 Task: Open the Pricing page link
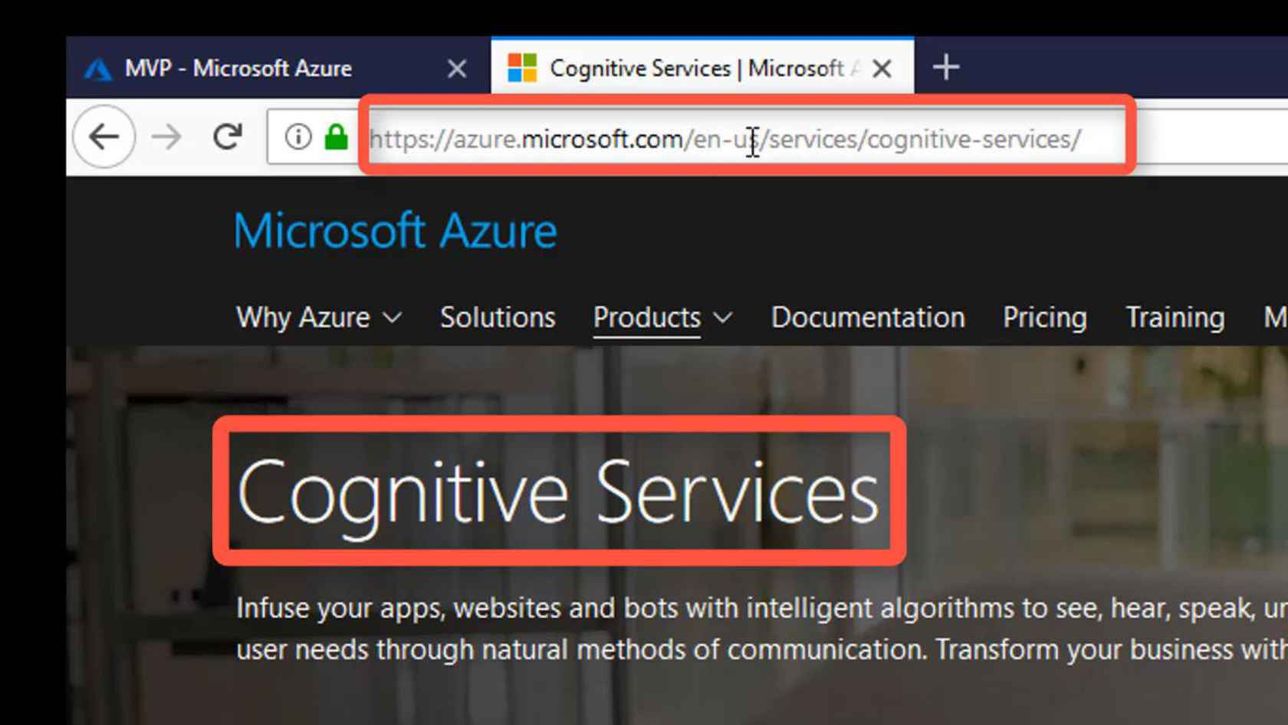point(1045,317)
